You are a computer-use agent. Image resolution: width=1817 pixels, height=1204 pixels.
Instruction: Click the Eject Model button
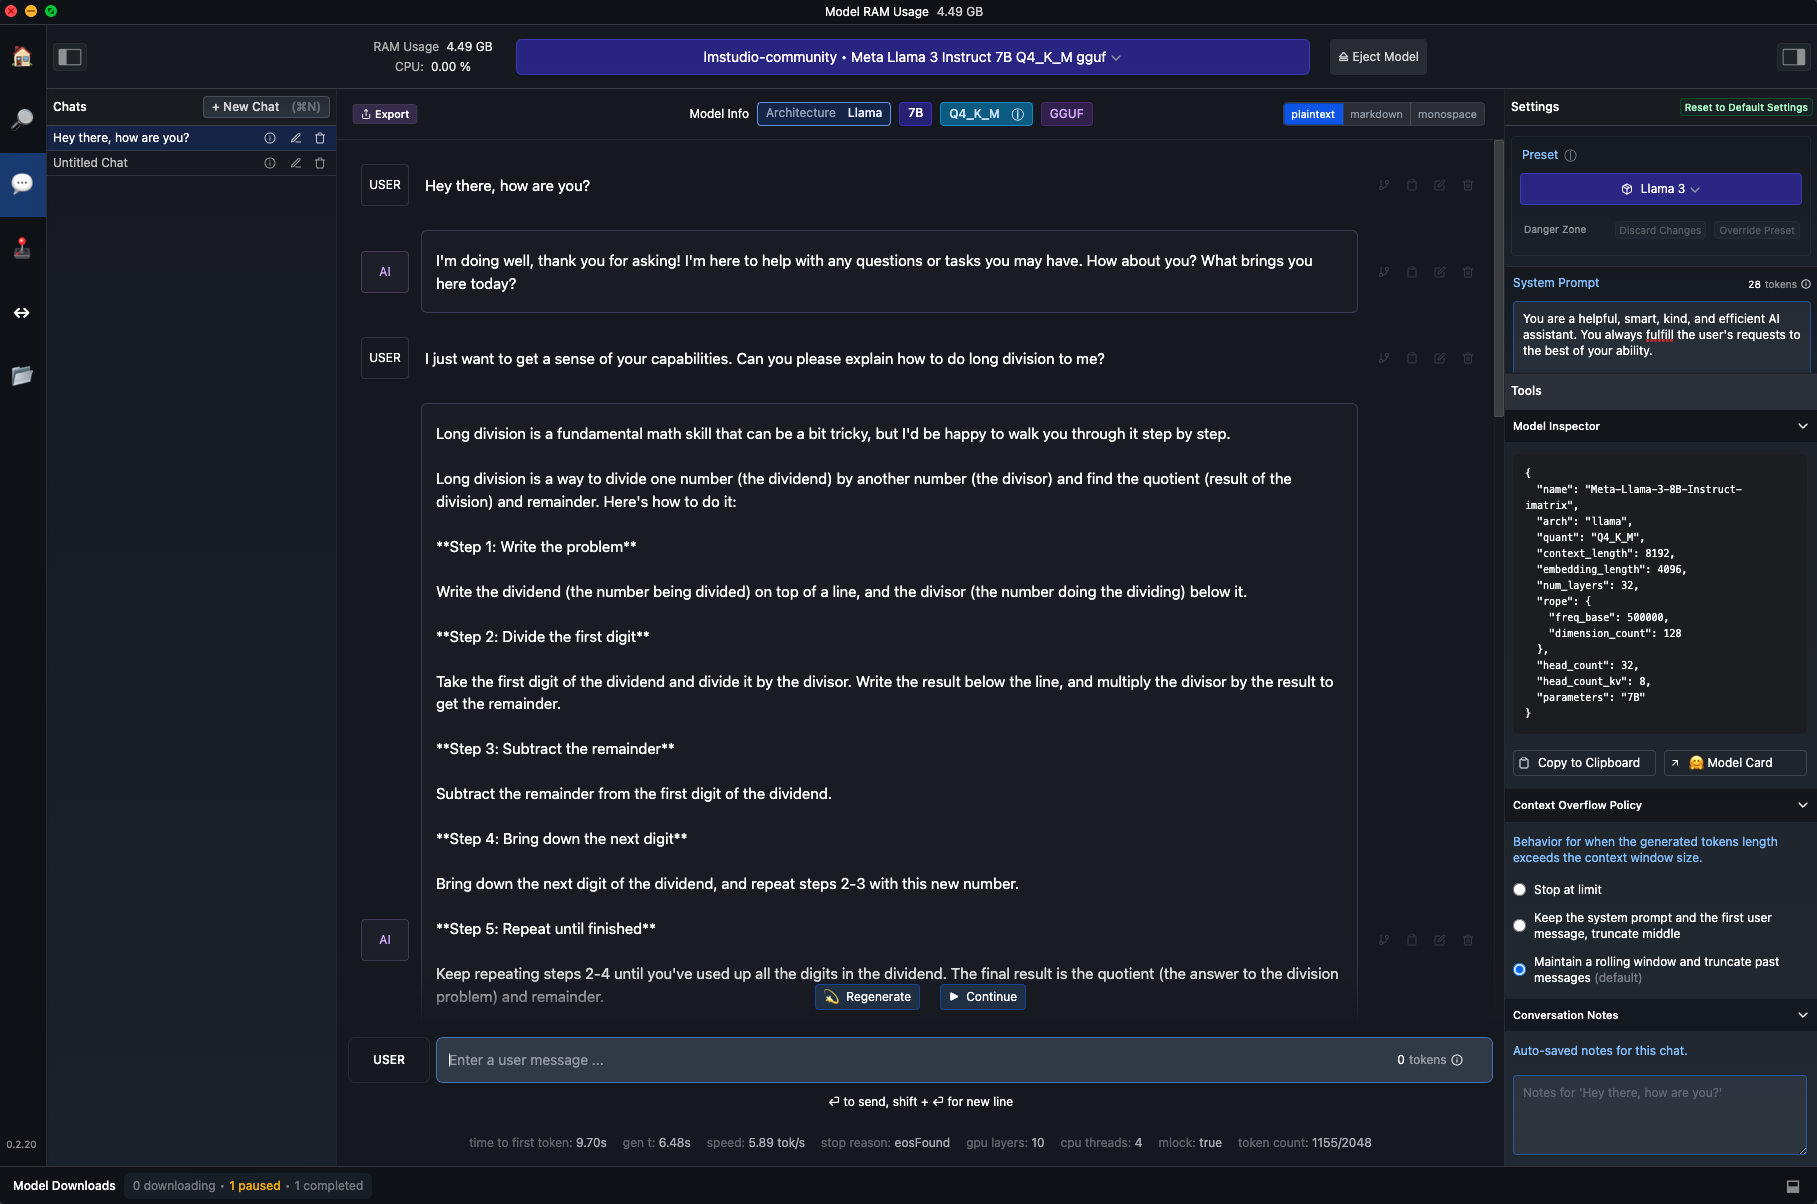pos(1378,57)
